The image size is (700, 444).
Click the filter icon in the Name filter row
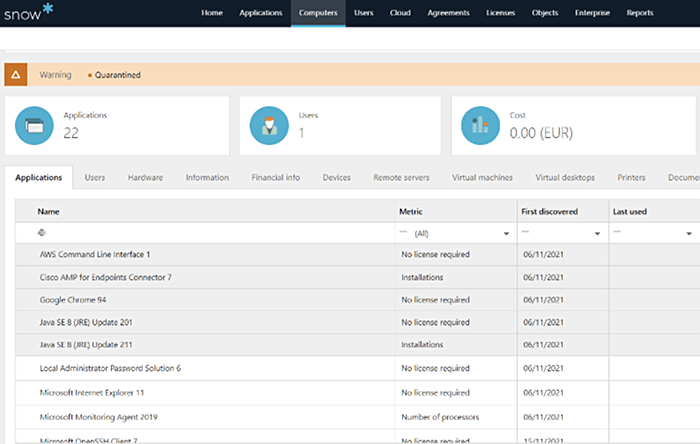point(42,232)
